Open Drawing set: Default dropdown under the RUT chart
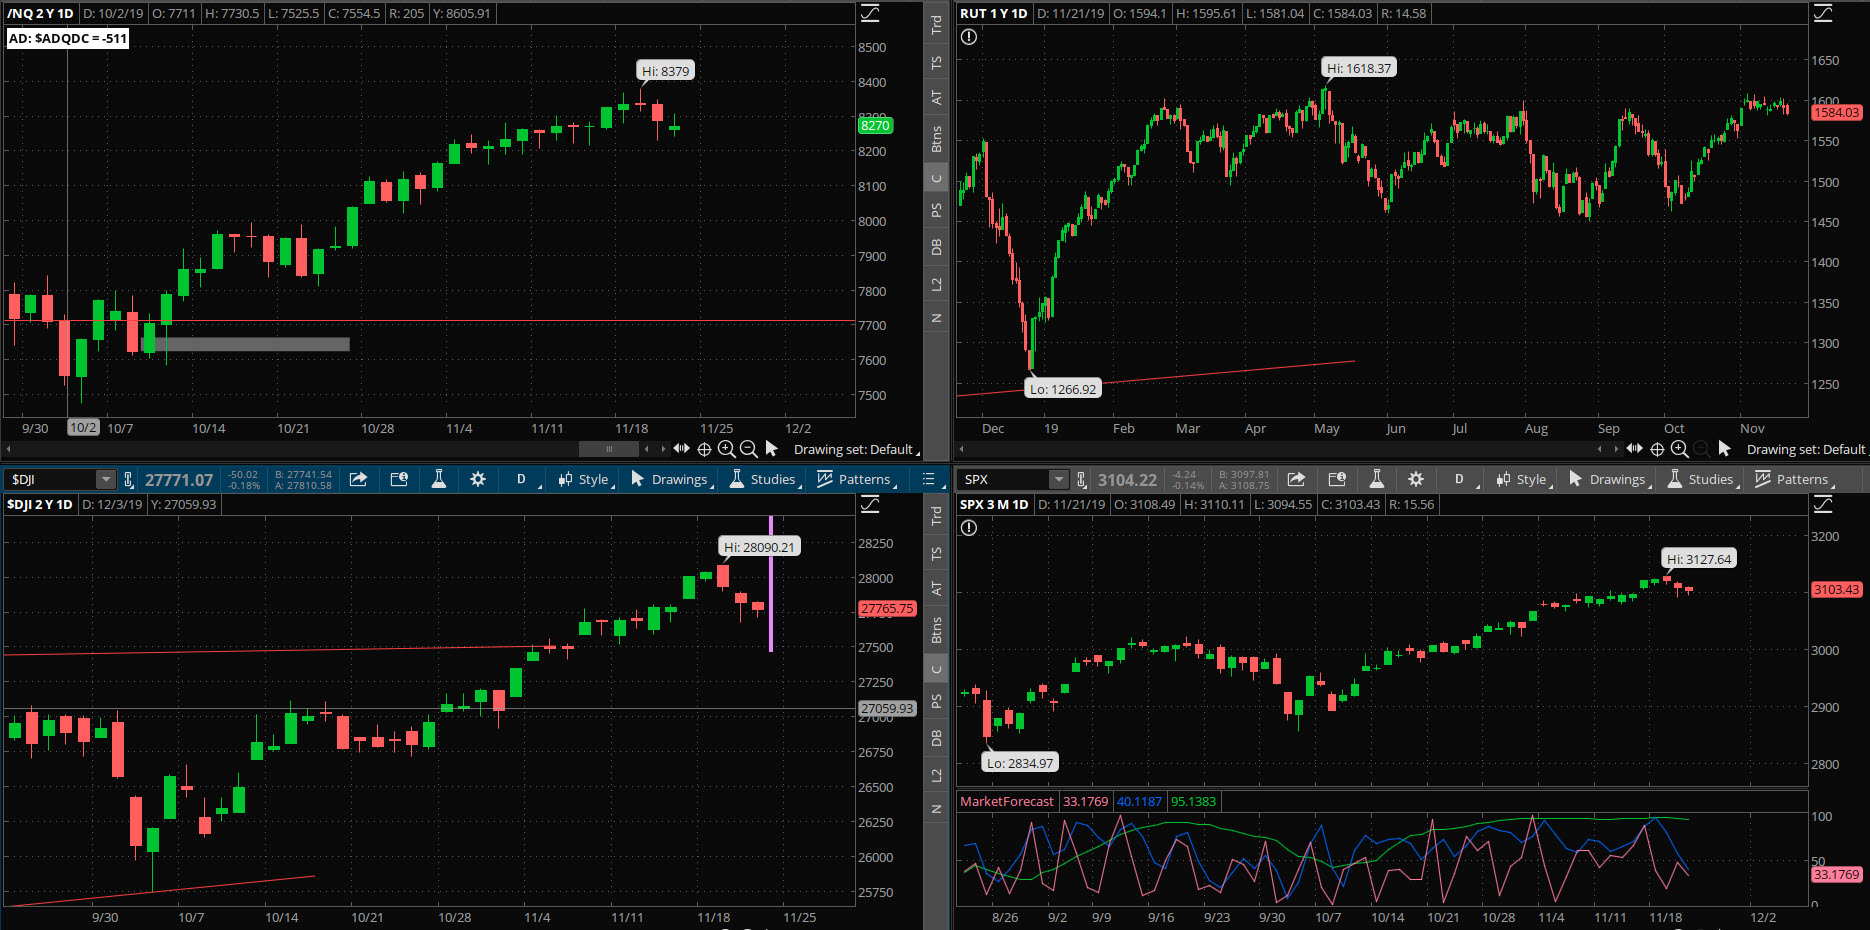 click(1808, 449)
